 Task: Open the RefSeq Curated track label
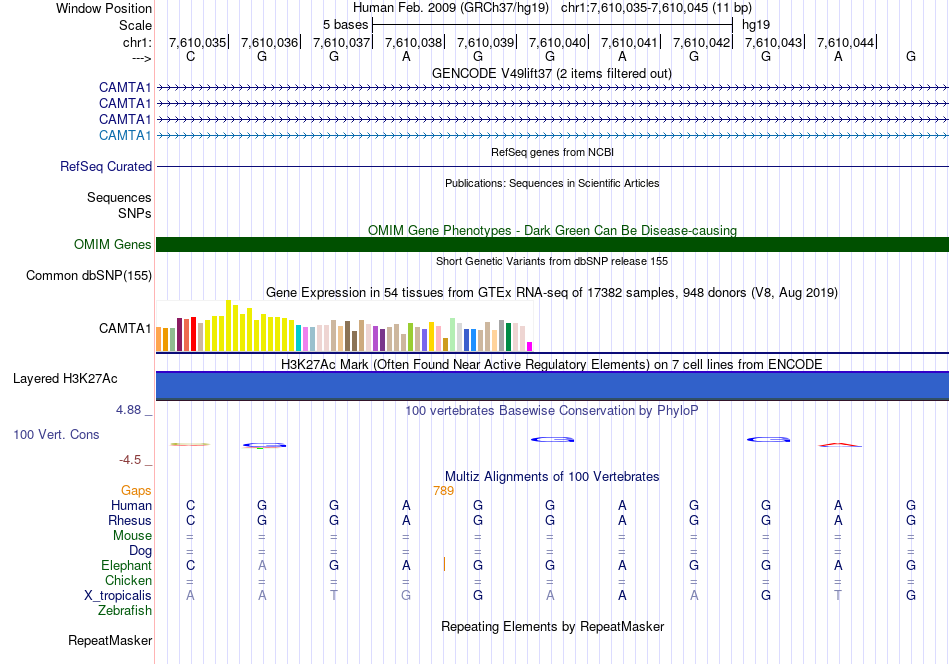click(x=106, y=166)
